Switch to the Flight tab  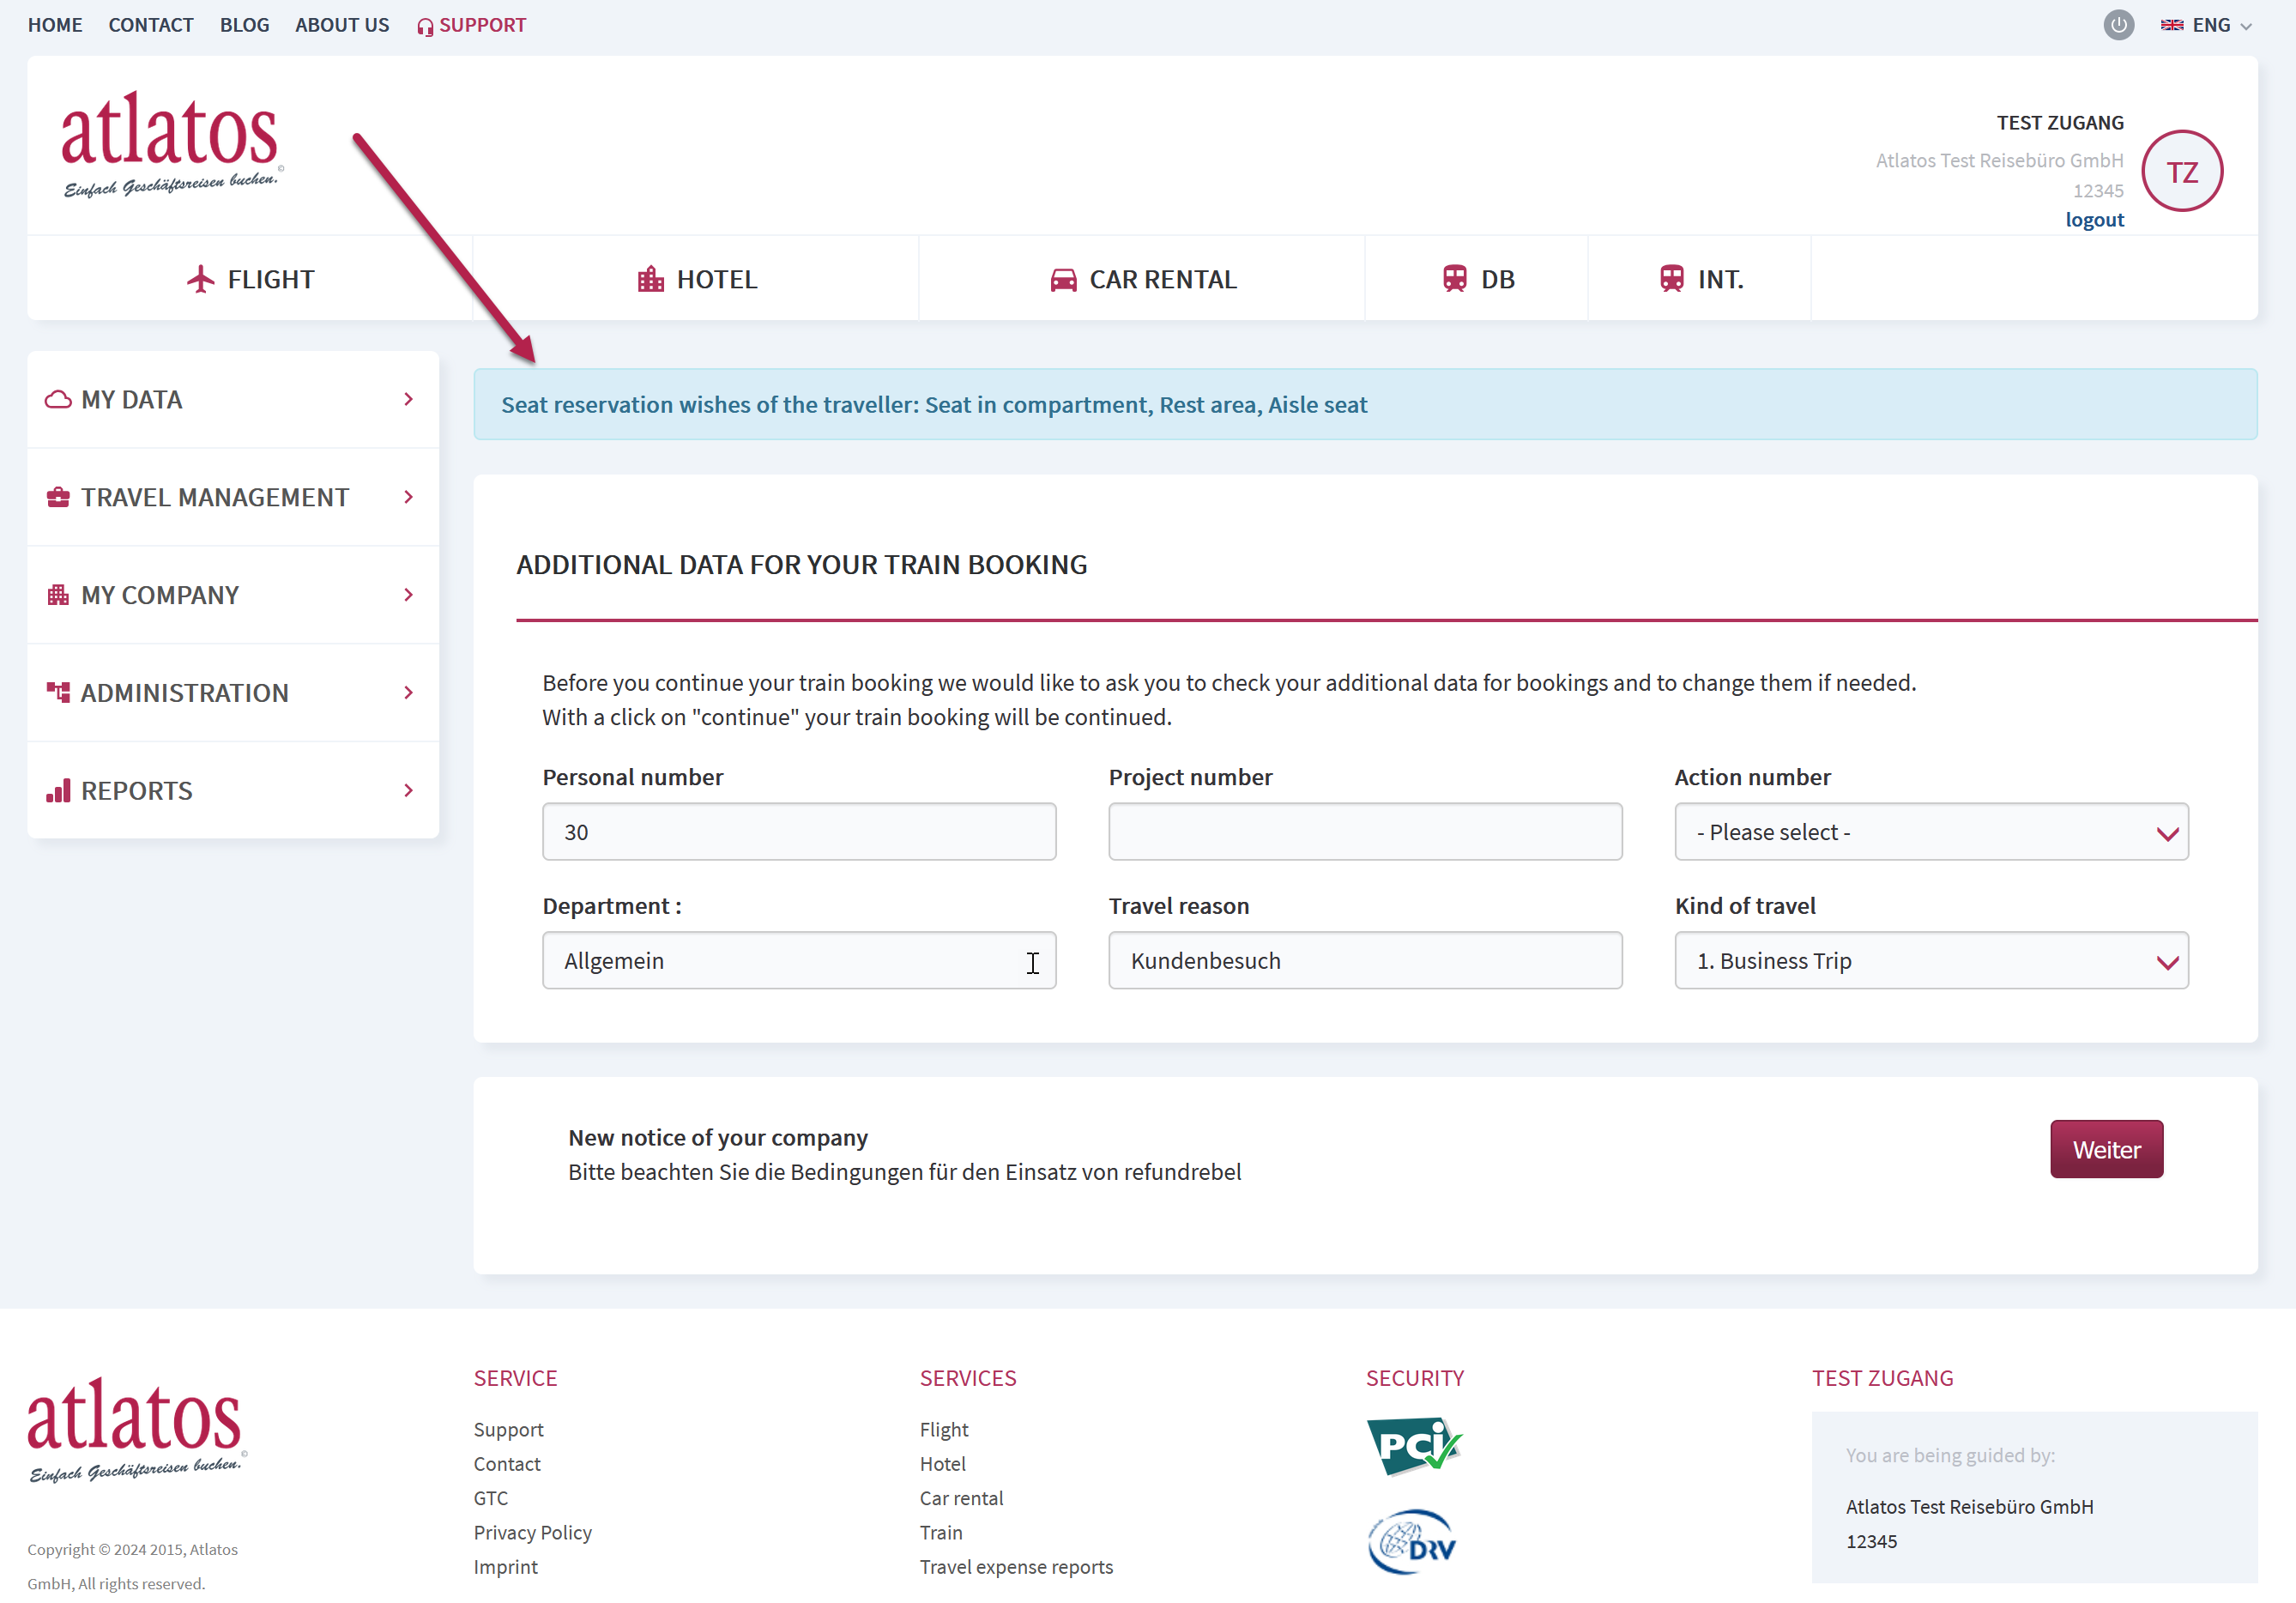click(x=250, y=279)
